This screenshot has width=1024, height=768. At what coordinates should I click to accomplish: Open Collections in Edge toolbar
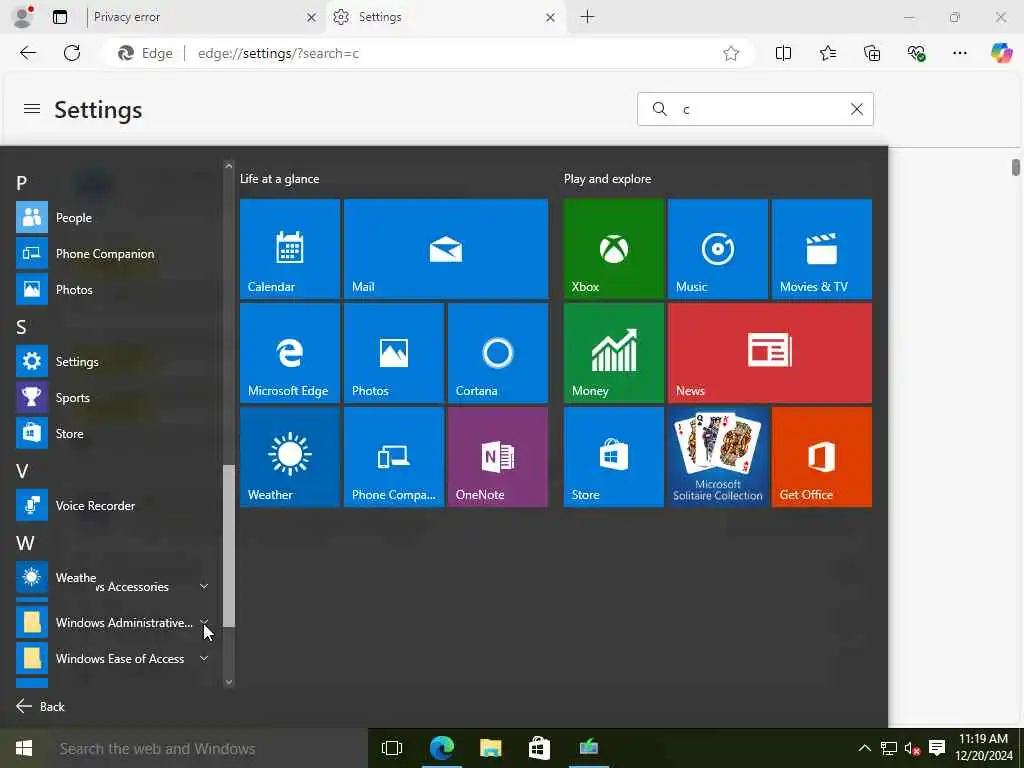[x=872, y=54]
